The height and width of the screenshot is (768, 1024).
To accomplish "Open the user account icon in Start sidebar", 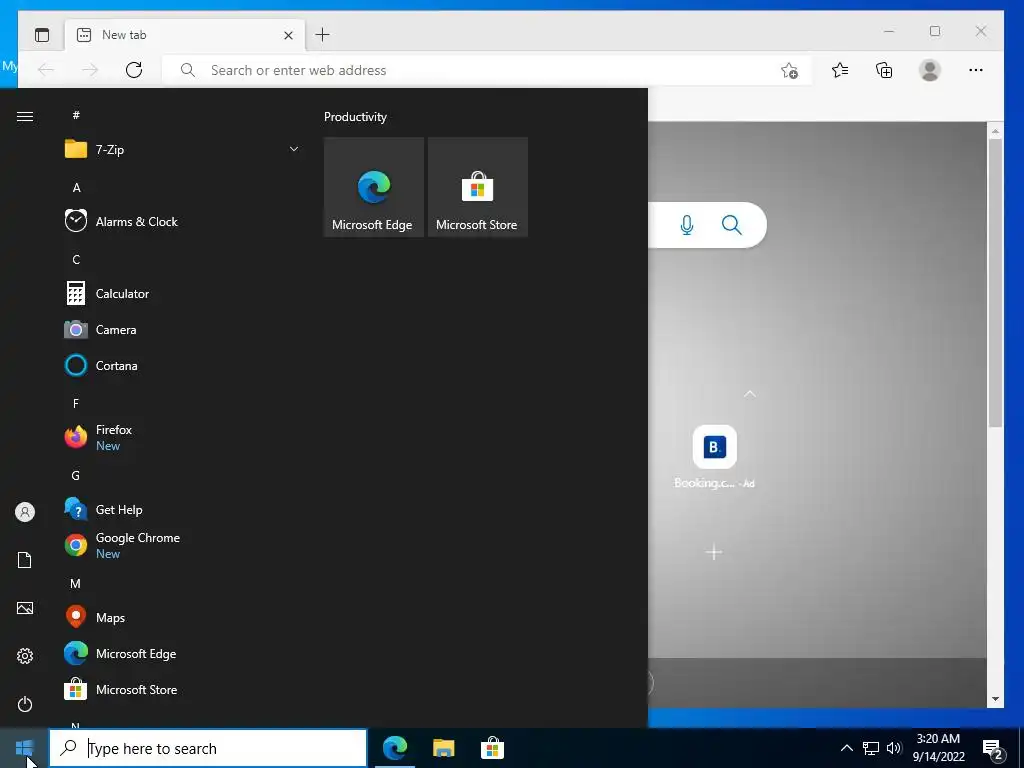I will [x=25, y=512].
